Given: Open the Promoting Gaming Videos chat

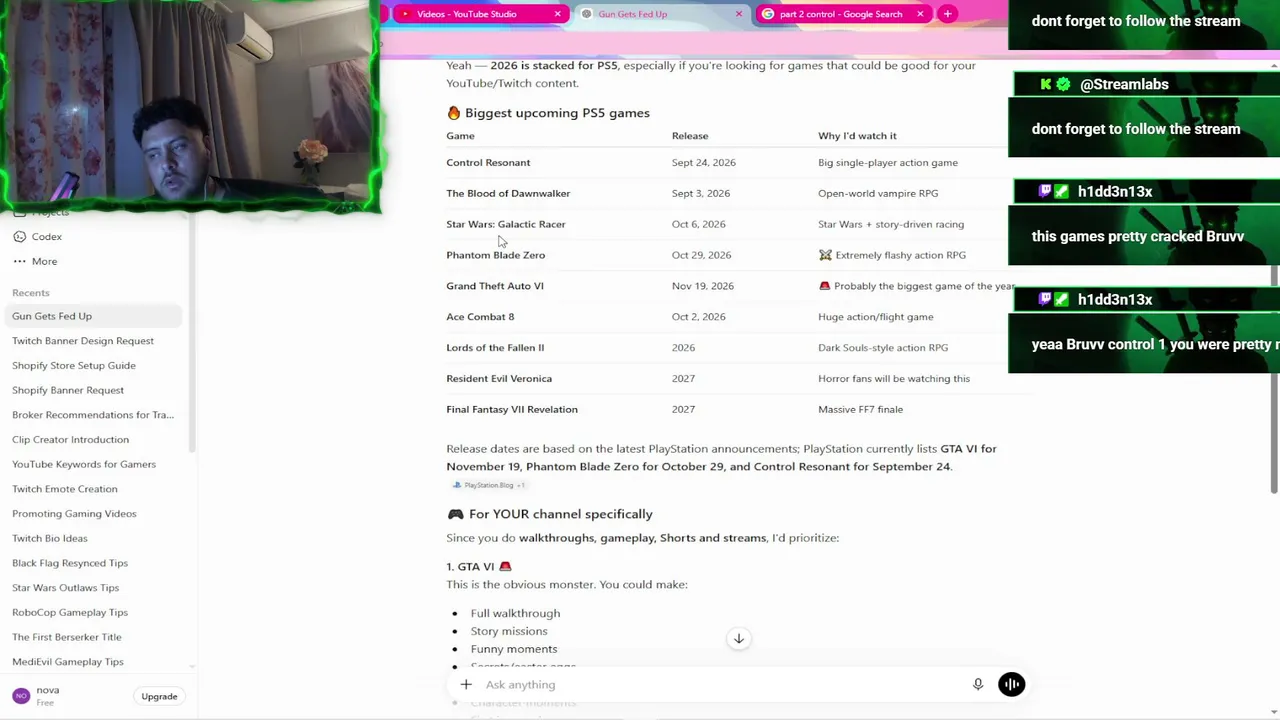Looking at the screenshot, I should 74,513.
